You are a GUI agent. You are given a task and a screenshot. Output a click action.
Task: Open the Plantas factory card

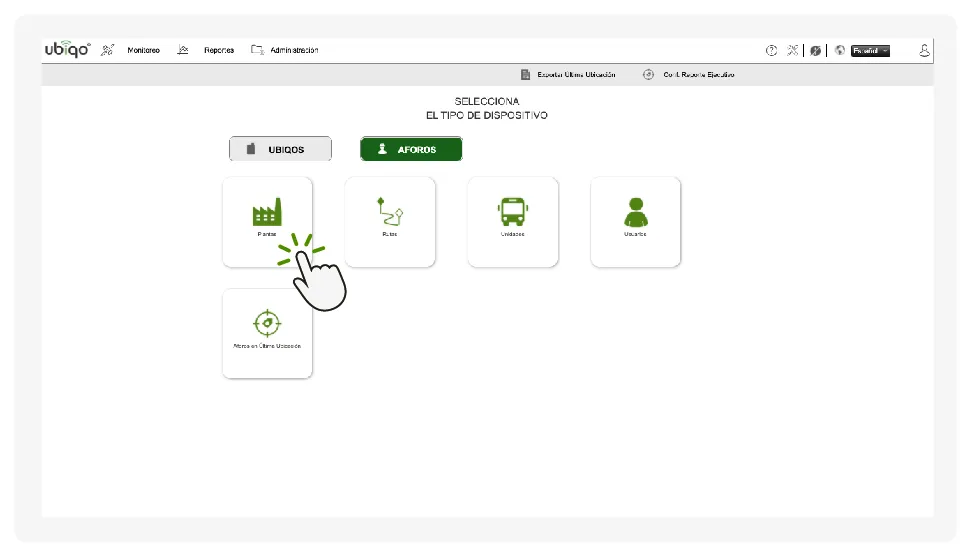tap(267, 222)
